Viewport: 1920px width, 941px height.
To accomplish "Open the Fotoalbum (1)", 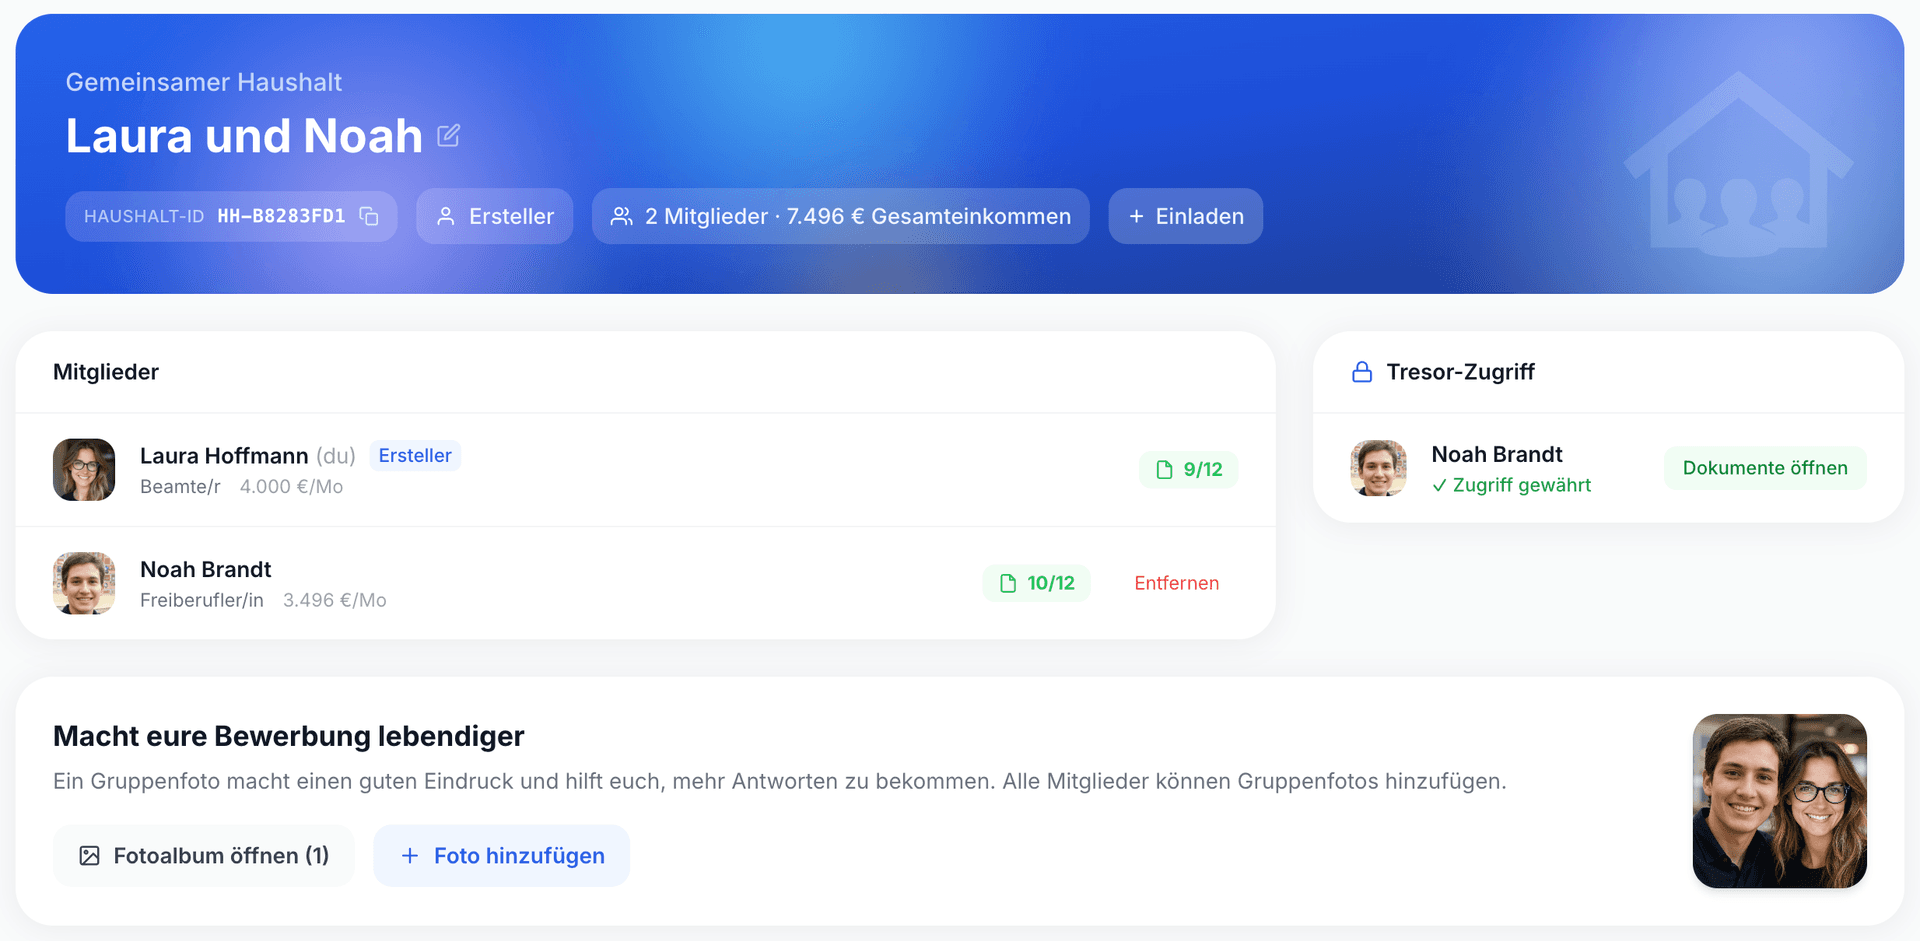I will click(x=204, y=856).
